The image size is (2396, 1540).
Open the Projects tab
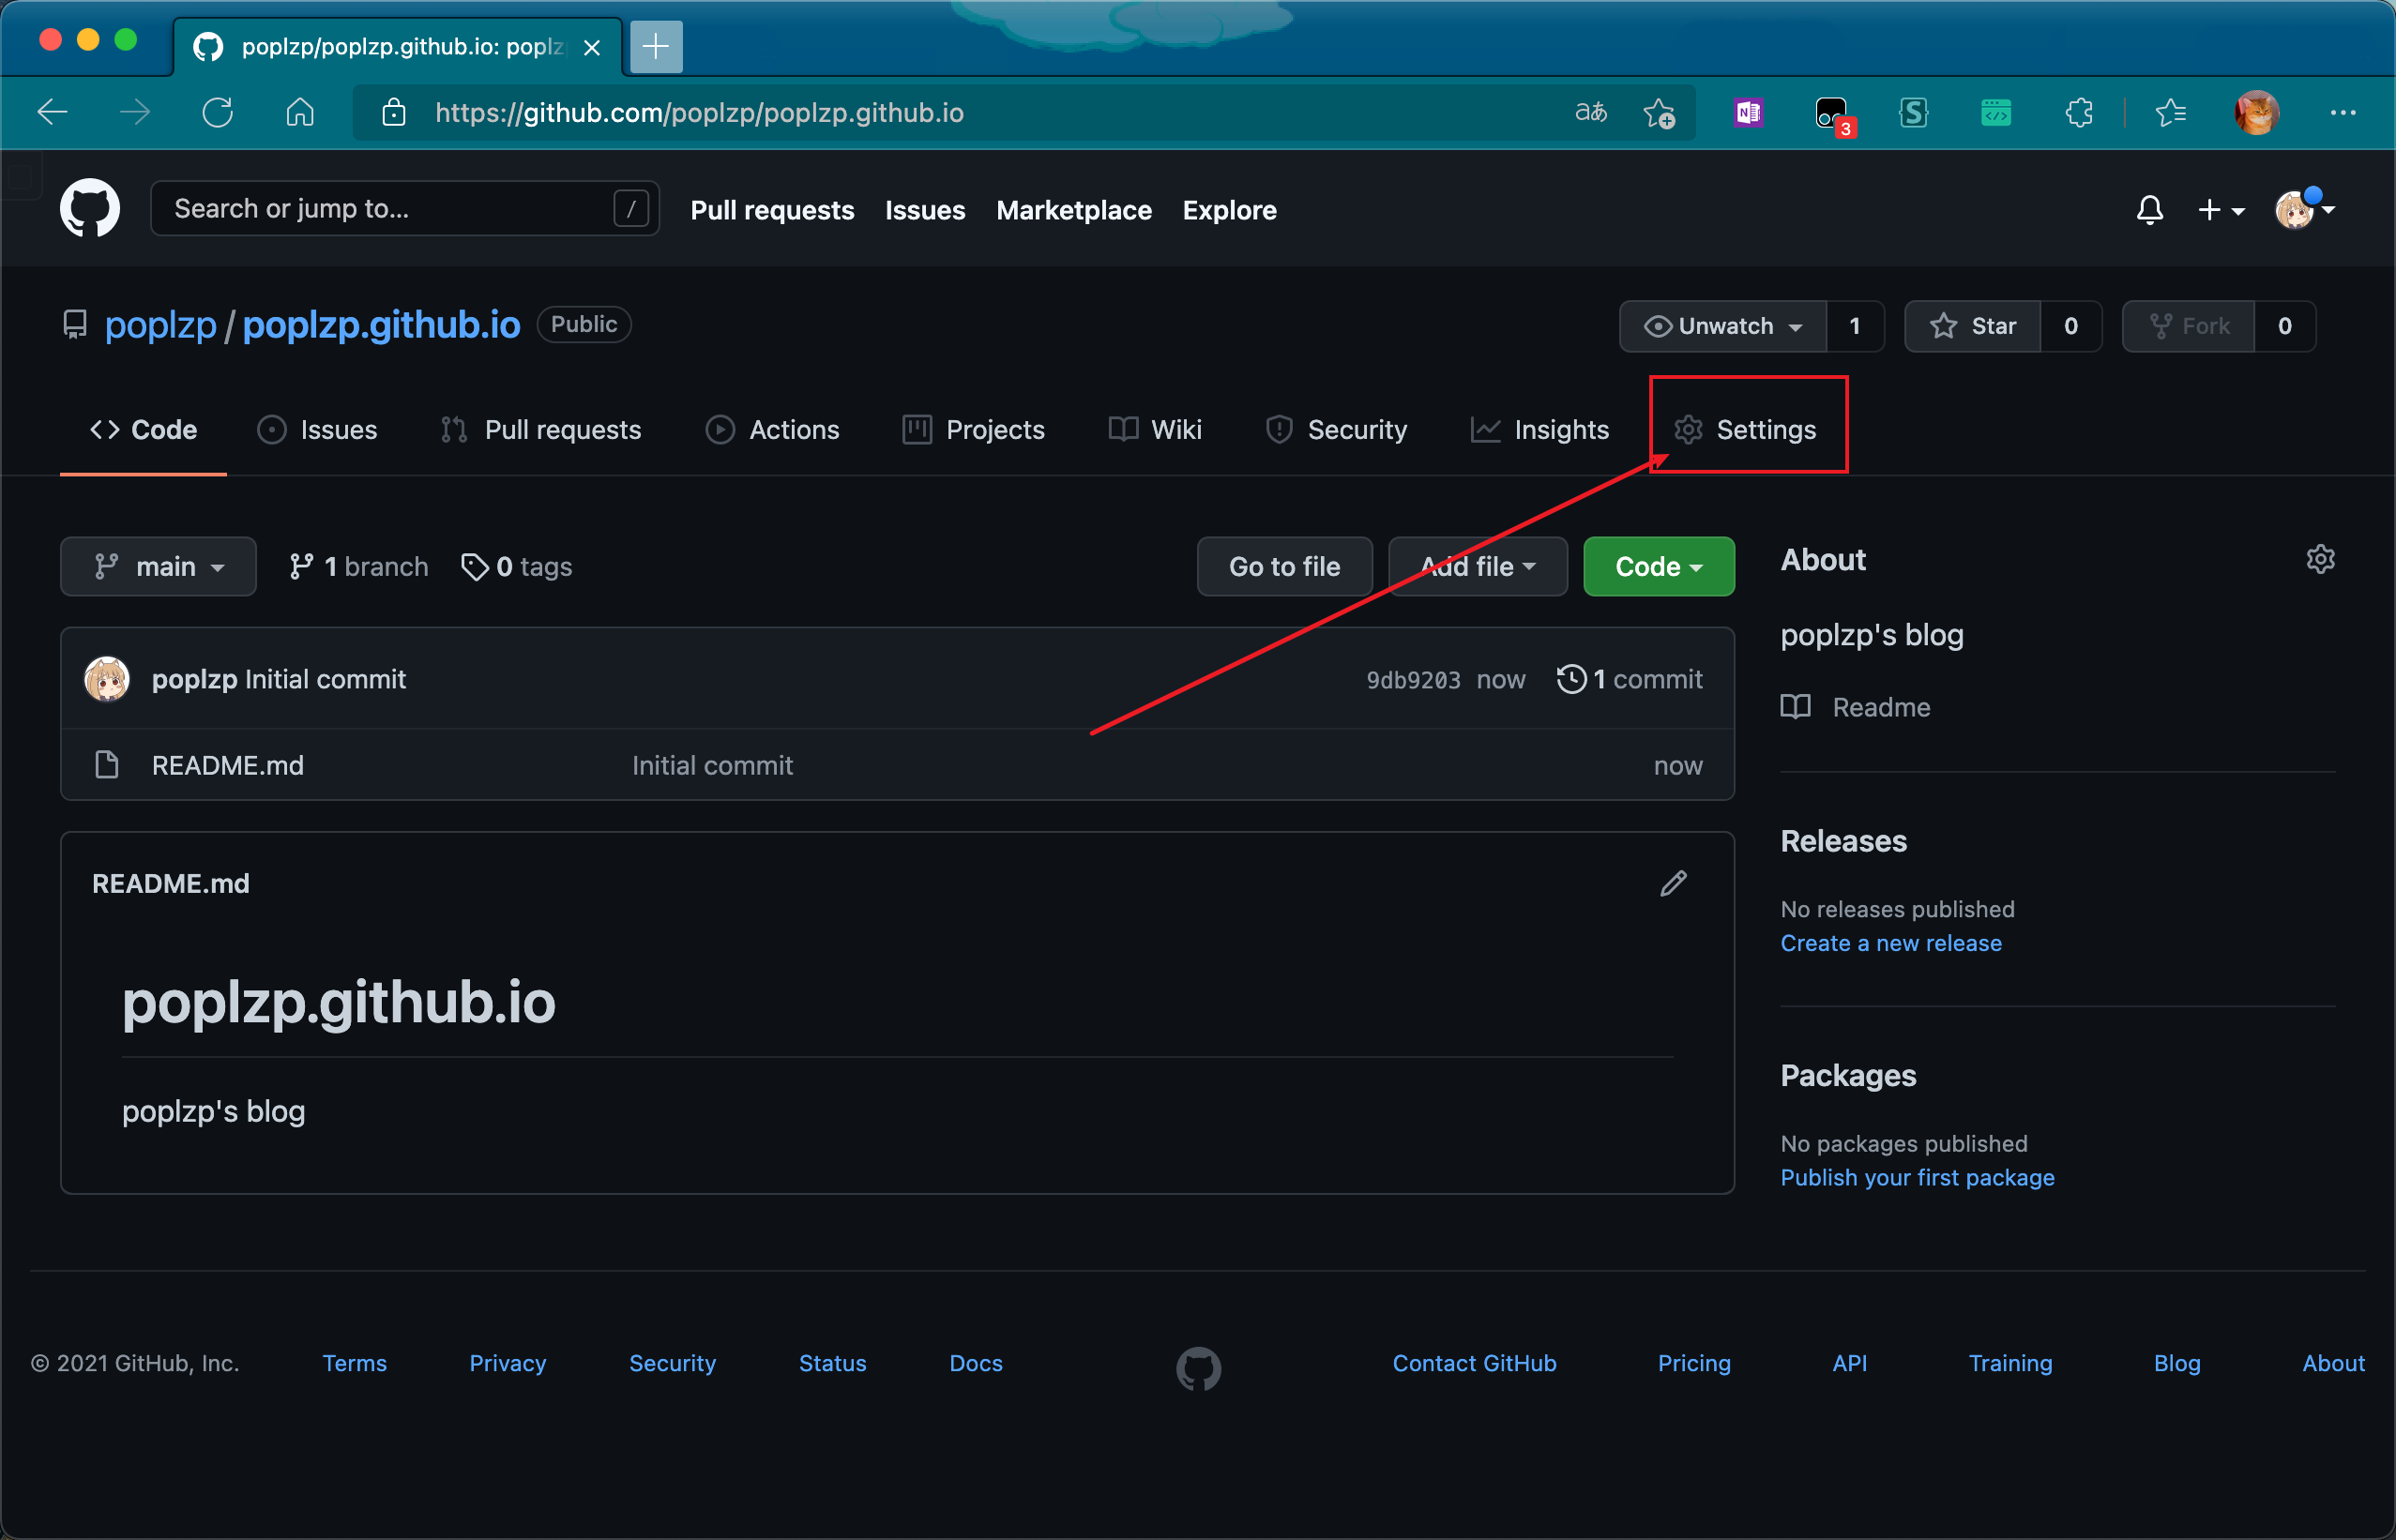click(x=973, y=430)
